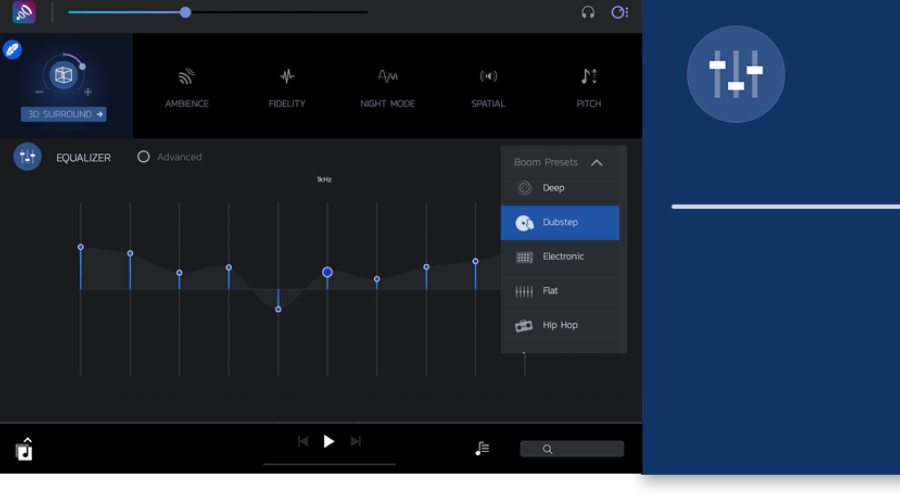The height and width of the screenshot is (500, 900).
Task: Click the Dubstep preset disc icon
Action: pos(524,223)
